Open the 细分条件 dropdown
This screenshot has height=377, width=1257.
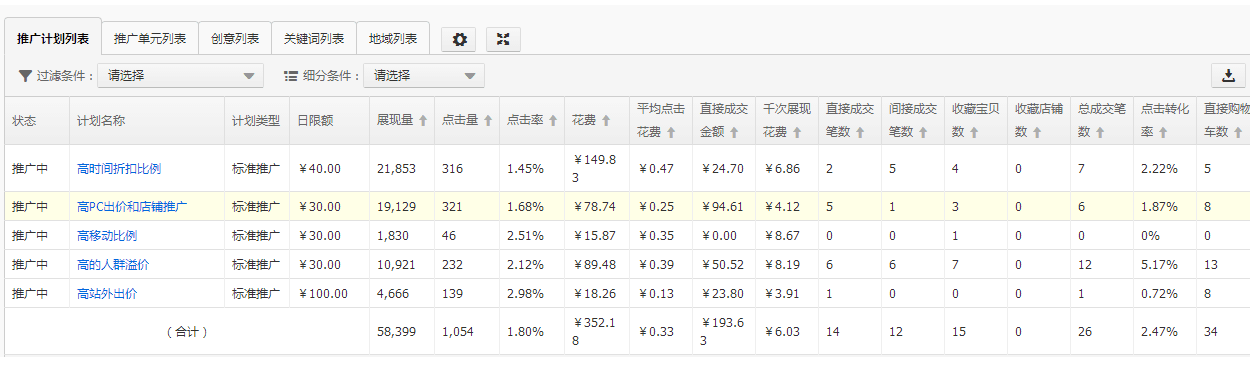click(423, 75)
